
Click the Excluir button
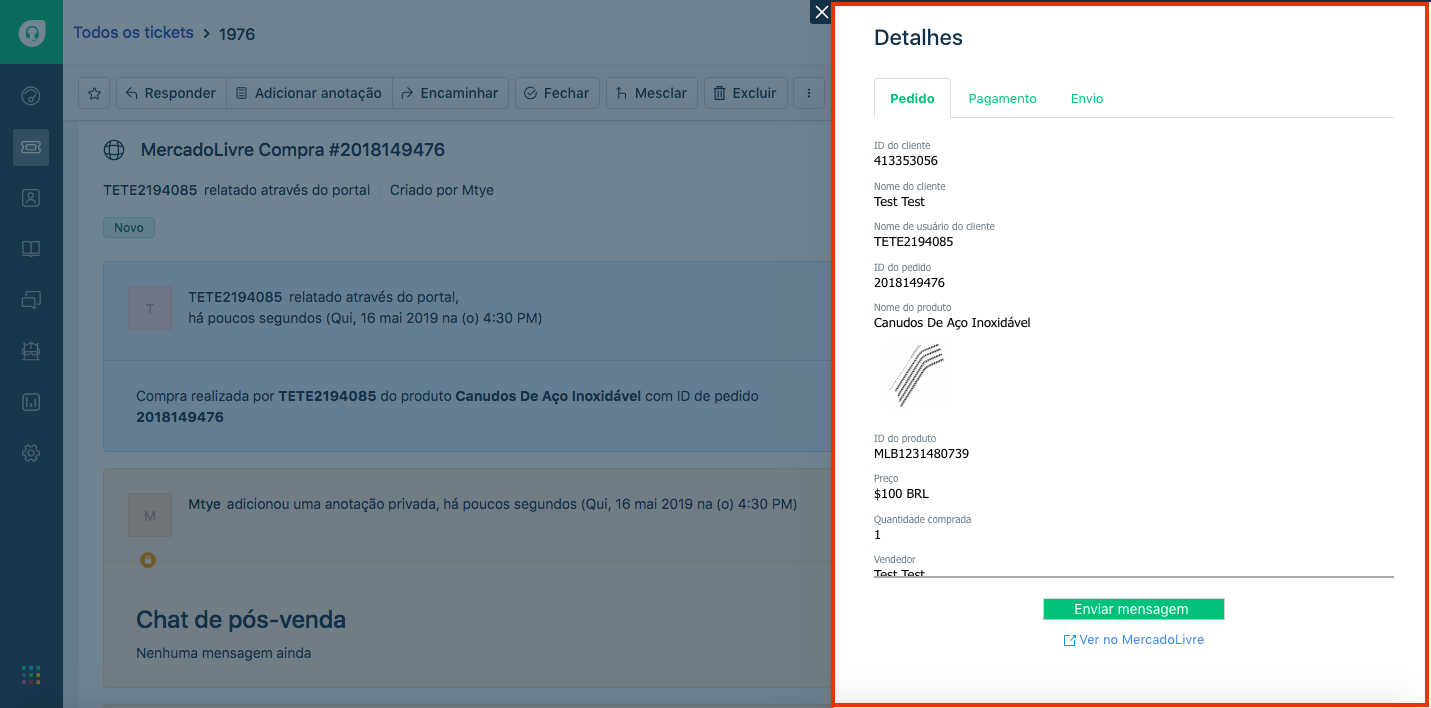click(746, 93)
